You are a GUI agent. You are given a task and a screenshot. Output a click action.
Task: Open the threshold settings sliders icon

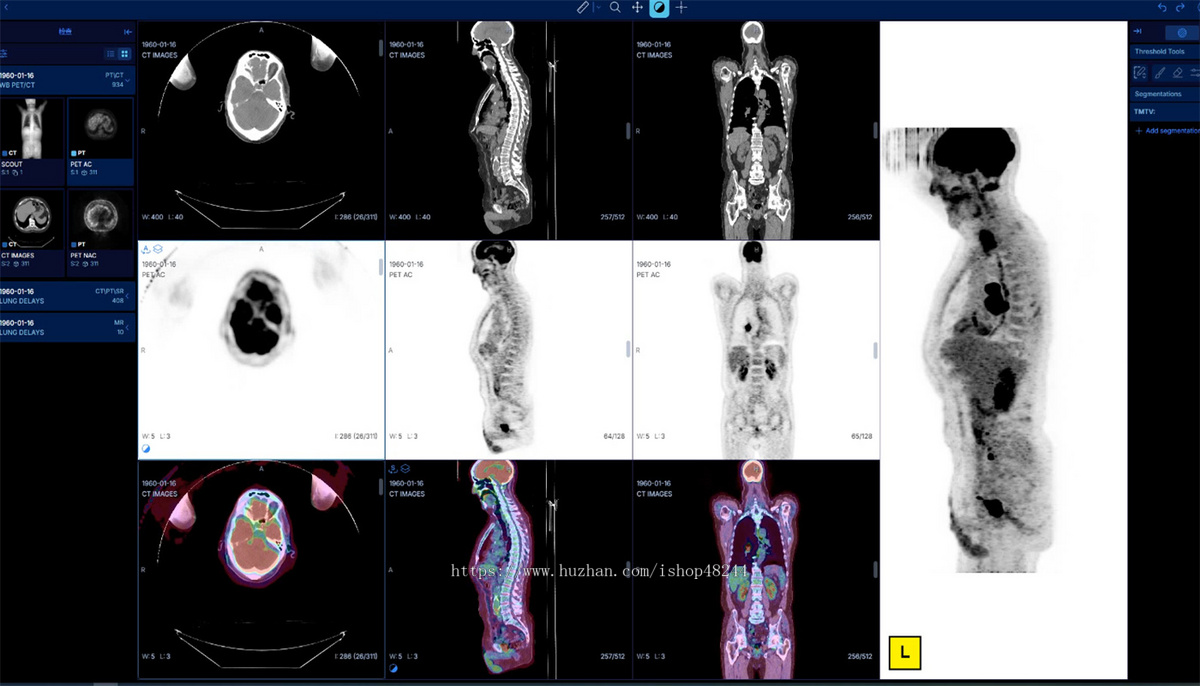[x=1195, y=72]
